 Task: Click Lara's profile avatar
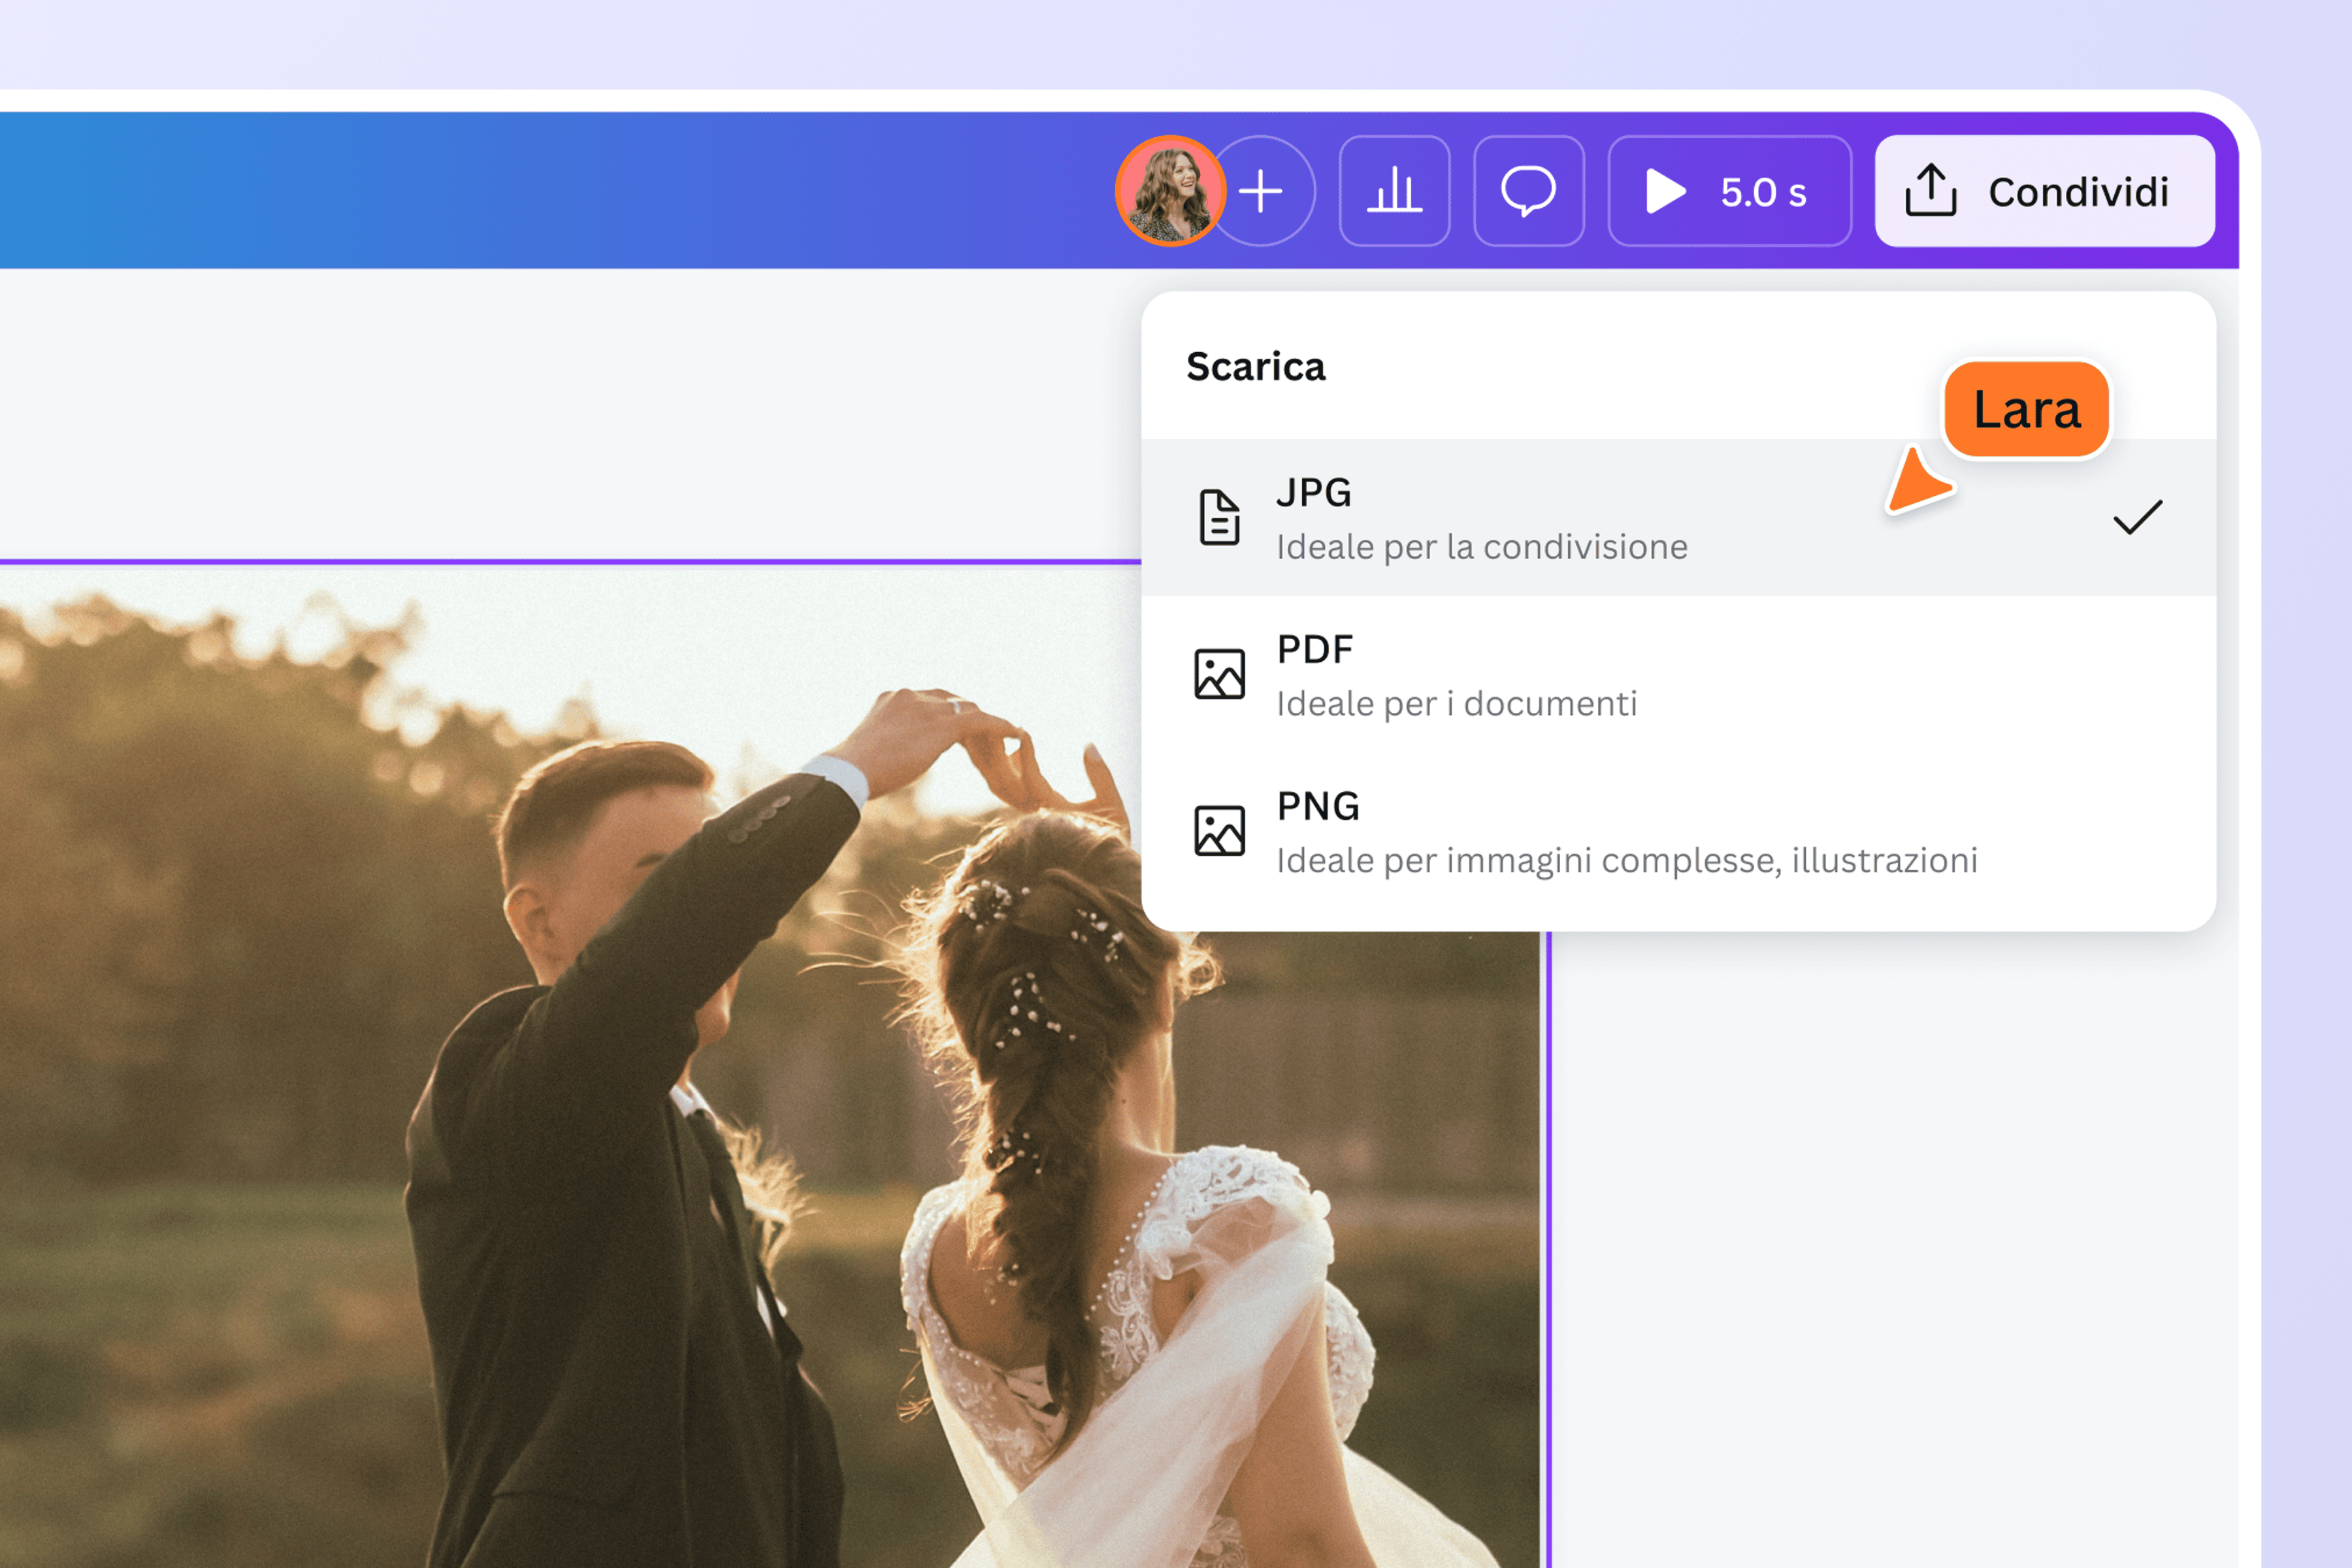pos(1170,190)
